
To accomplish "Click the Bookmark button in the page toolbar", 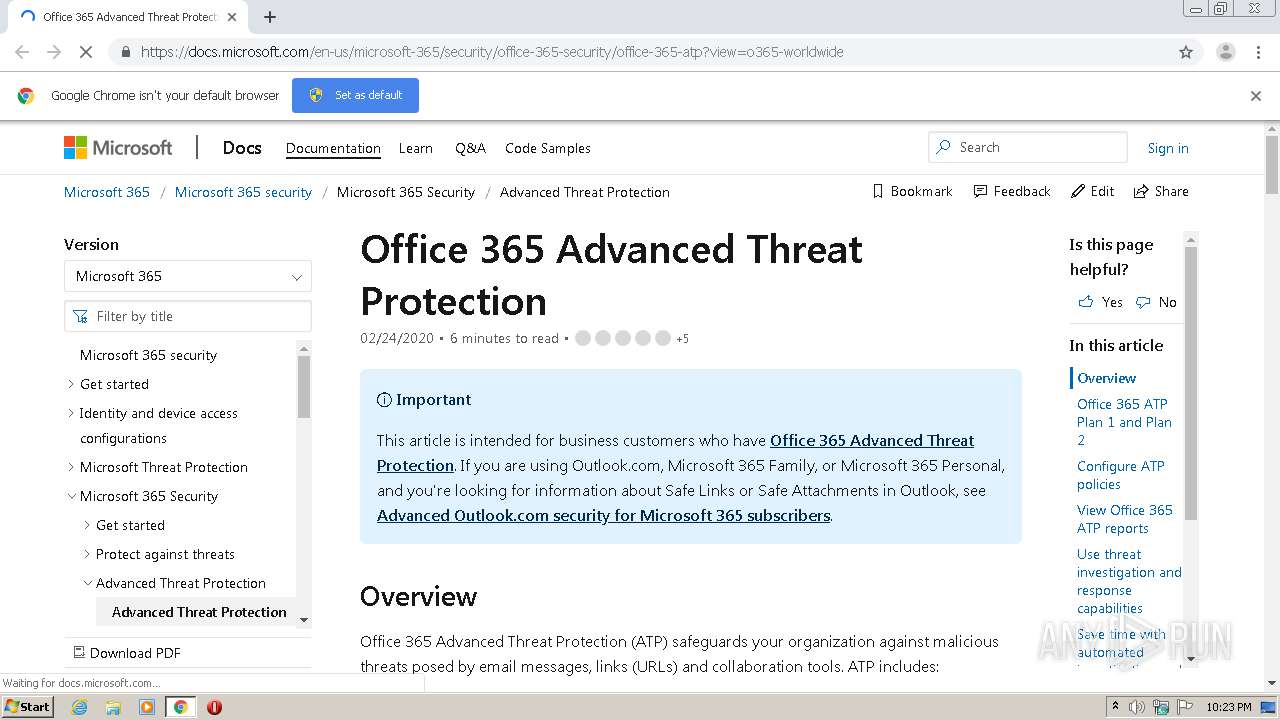I will [912, 191].
